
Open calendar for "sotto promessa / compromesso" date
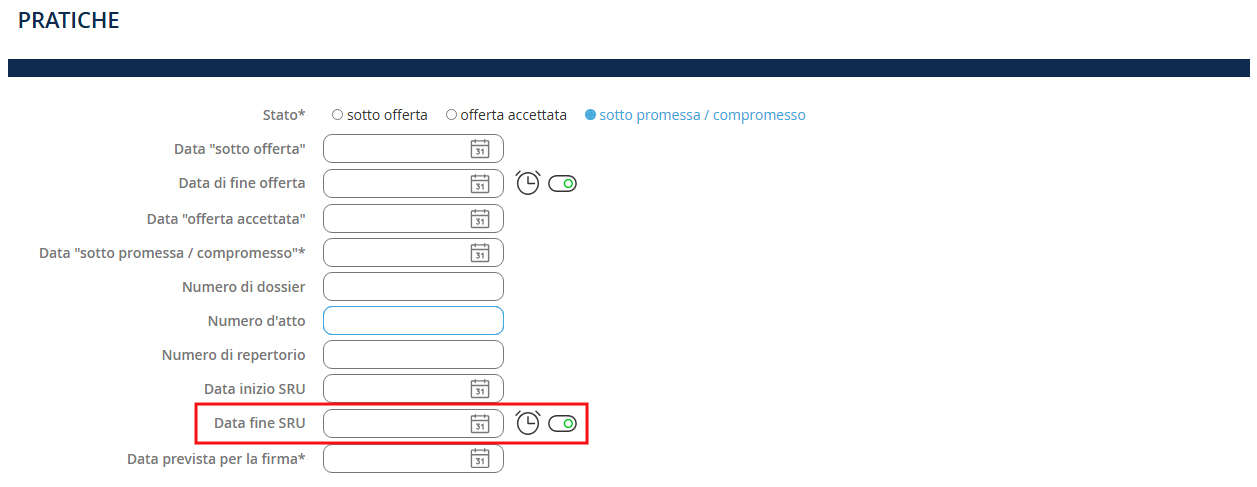pyautogui.click(x=479, y=252)
